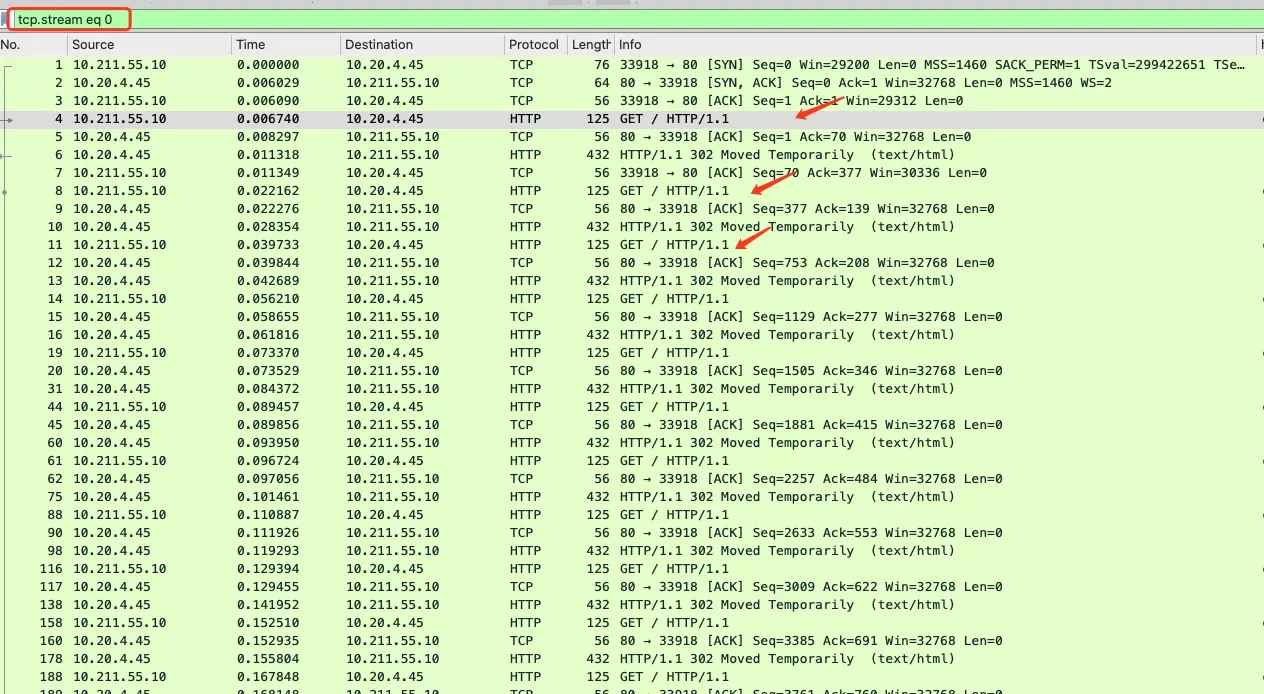Sort packets by the No. column header
Viewport: 1264px width, 694px height.
[33, 45]
